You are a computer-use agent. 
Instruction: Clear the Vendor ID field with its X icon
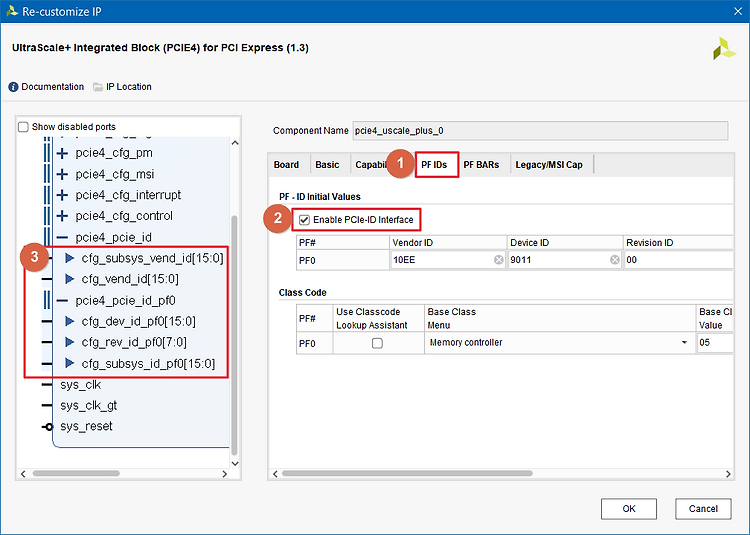coord(498,260)
